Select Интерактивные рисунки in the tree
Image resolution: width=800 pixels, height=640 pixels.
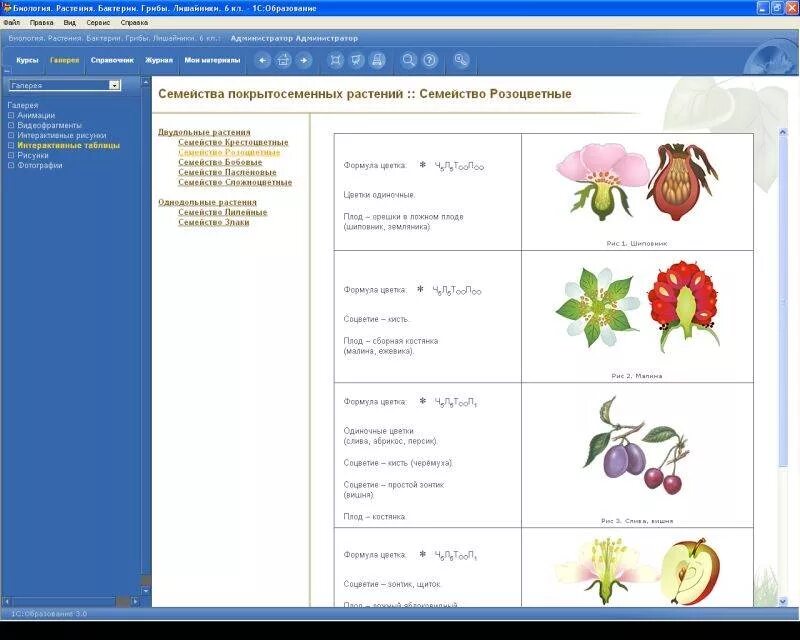[62, 135]
